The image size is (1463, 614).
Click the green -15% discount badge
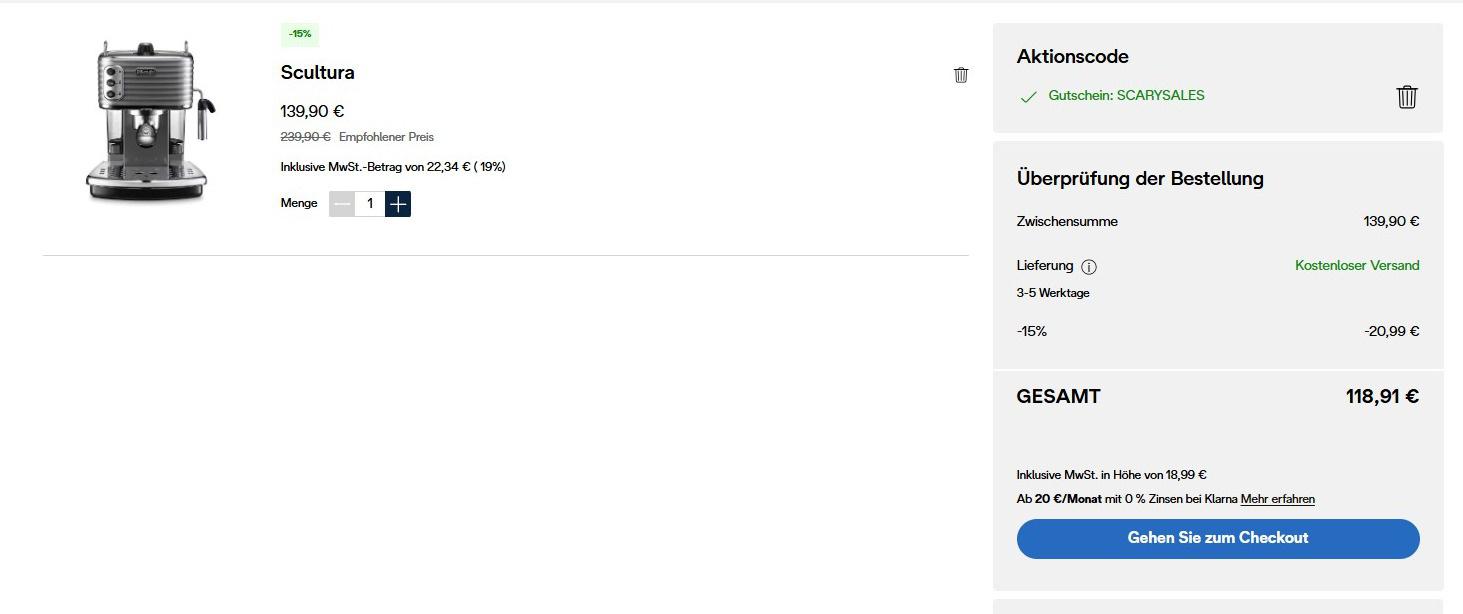coord(300,34)
